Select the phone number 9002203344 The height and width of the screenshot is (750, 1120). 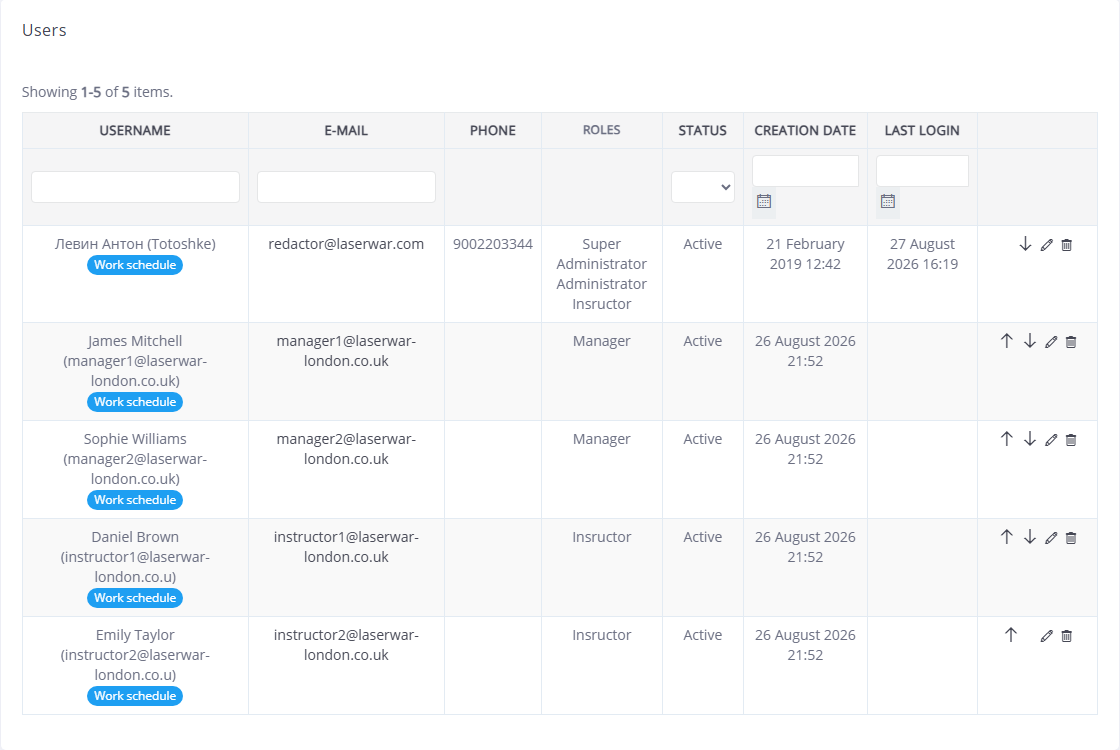pos(493,244)
